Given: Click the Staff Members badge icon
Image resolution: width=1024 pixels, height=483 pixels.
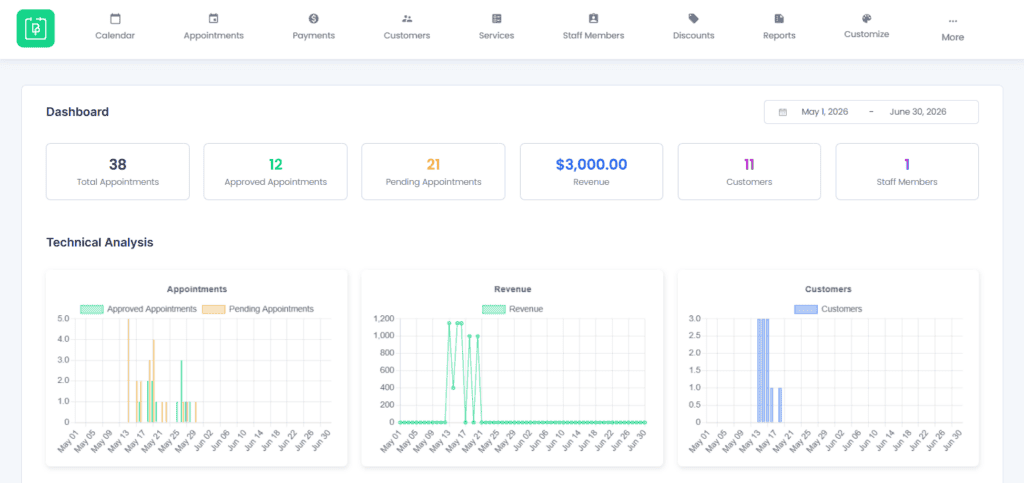Looking at the screenshot, I should [593, 18].
